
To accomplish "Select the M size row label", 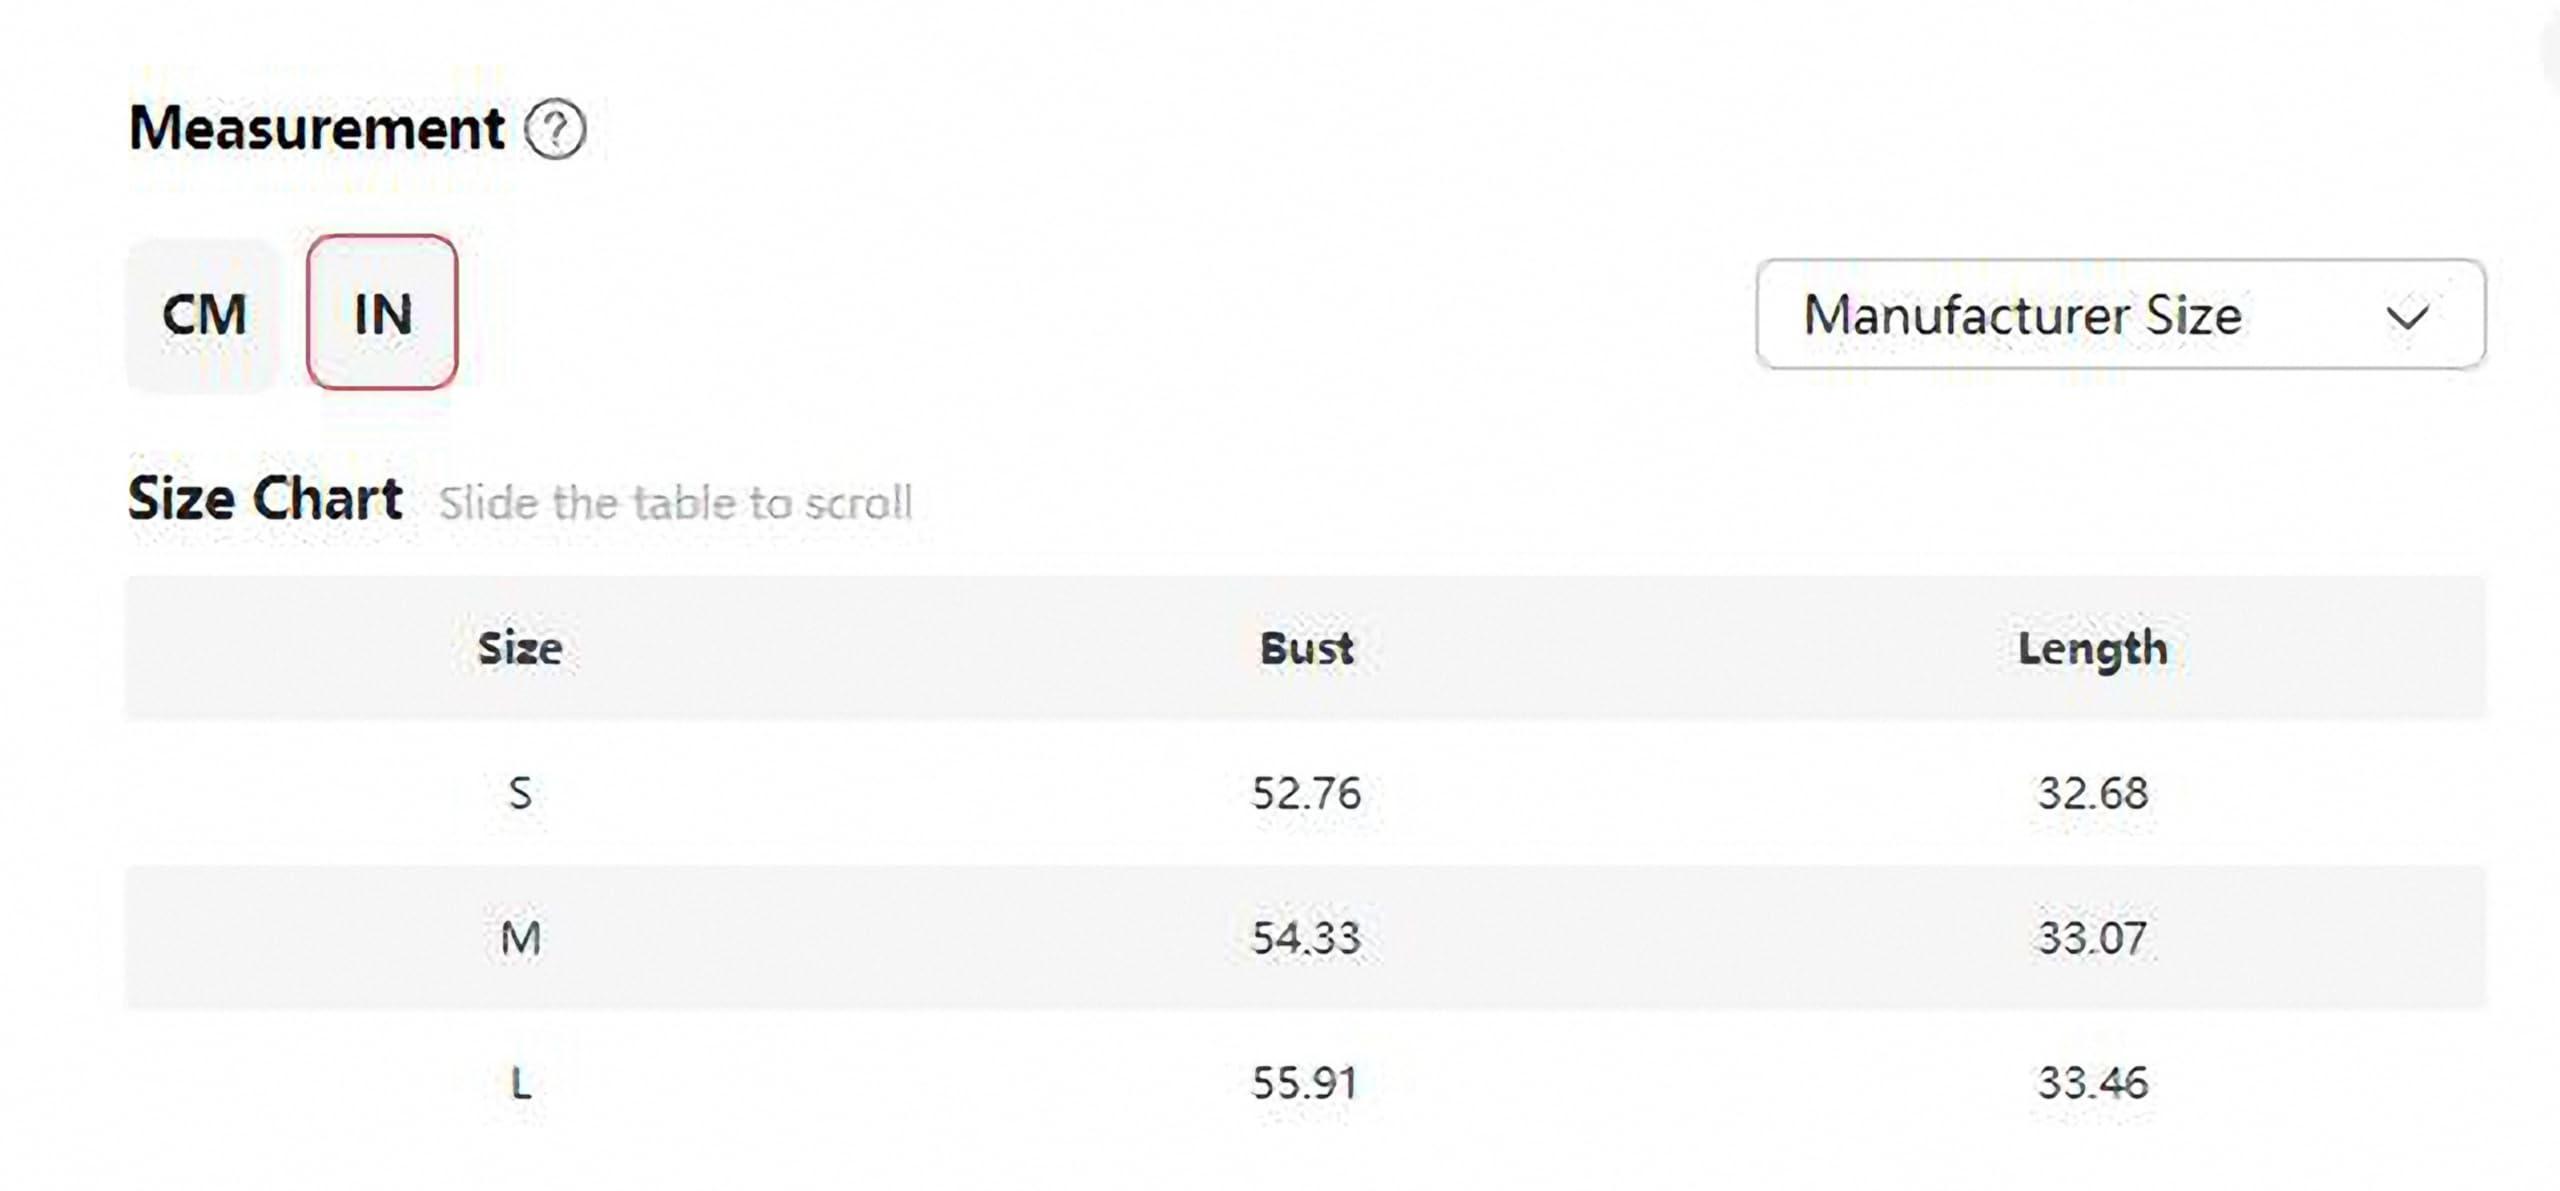I will pos(520,938).
